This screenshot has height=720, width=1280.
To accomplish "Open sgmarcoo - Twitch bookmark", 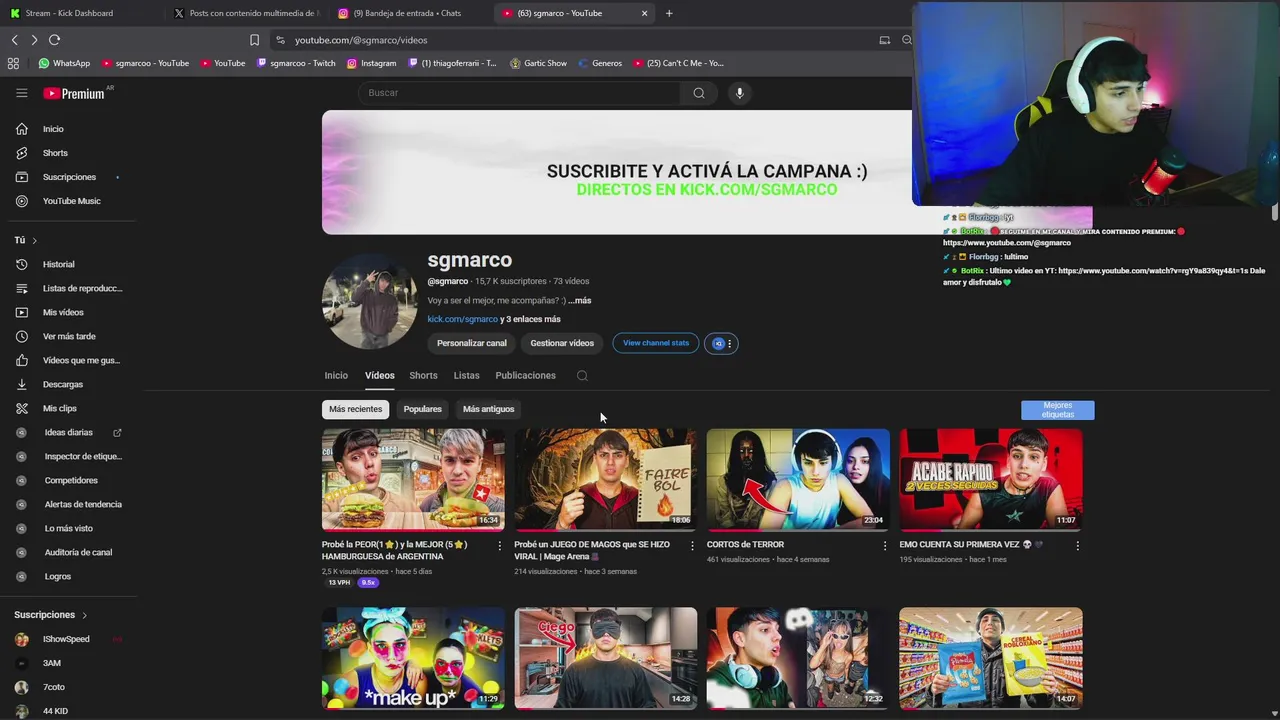I will (296, 63).
